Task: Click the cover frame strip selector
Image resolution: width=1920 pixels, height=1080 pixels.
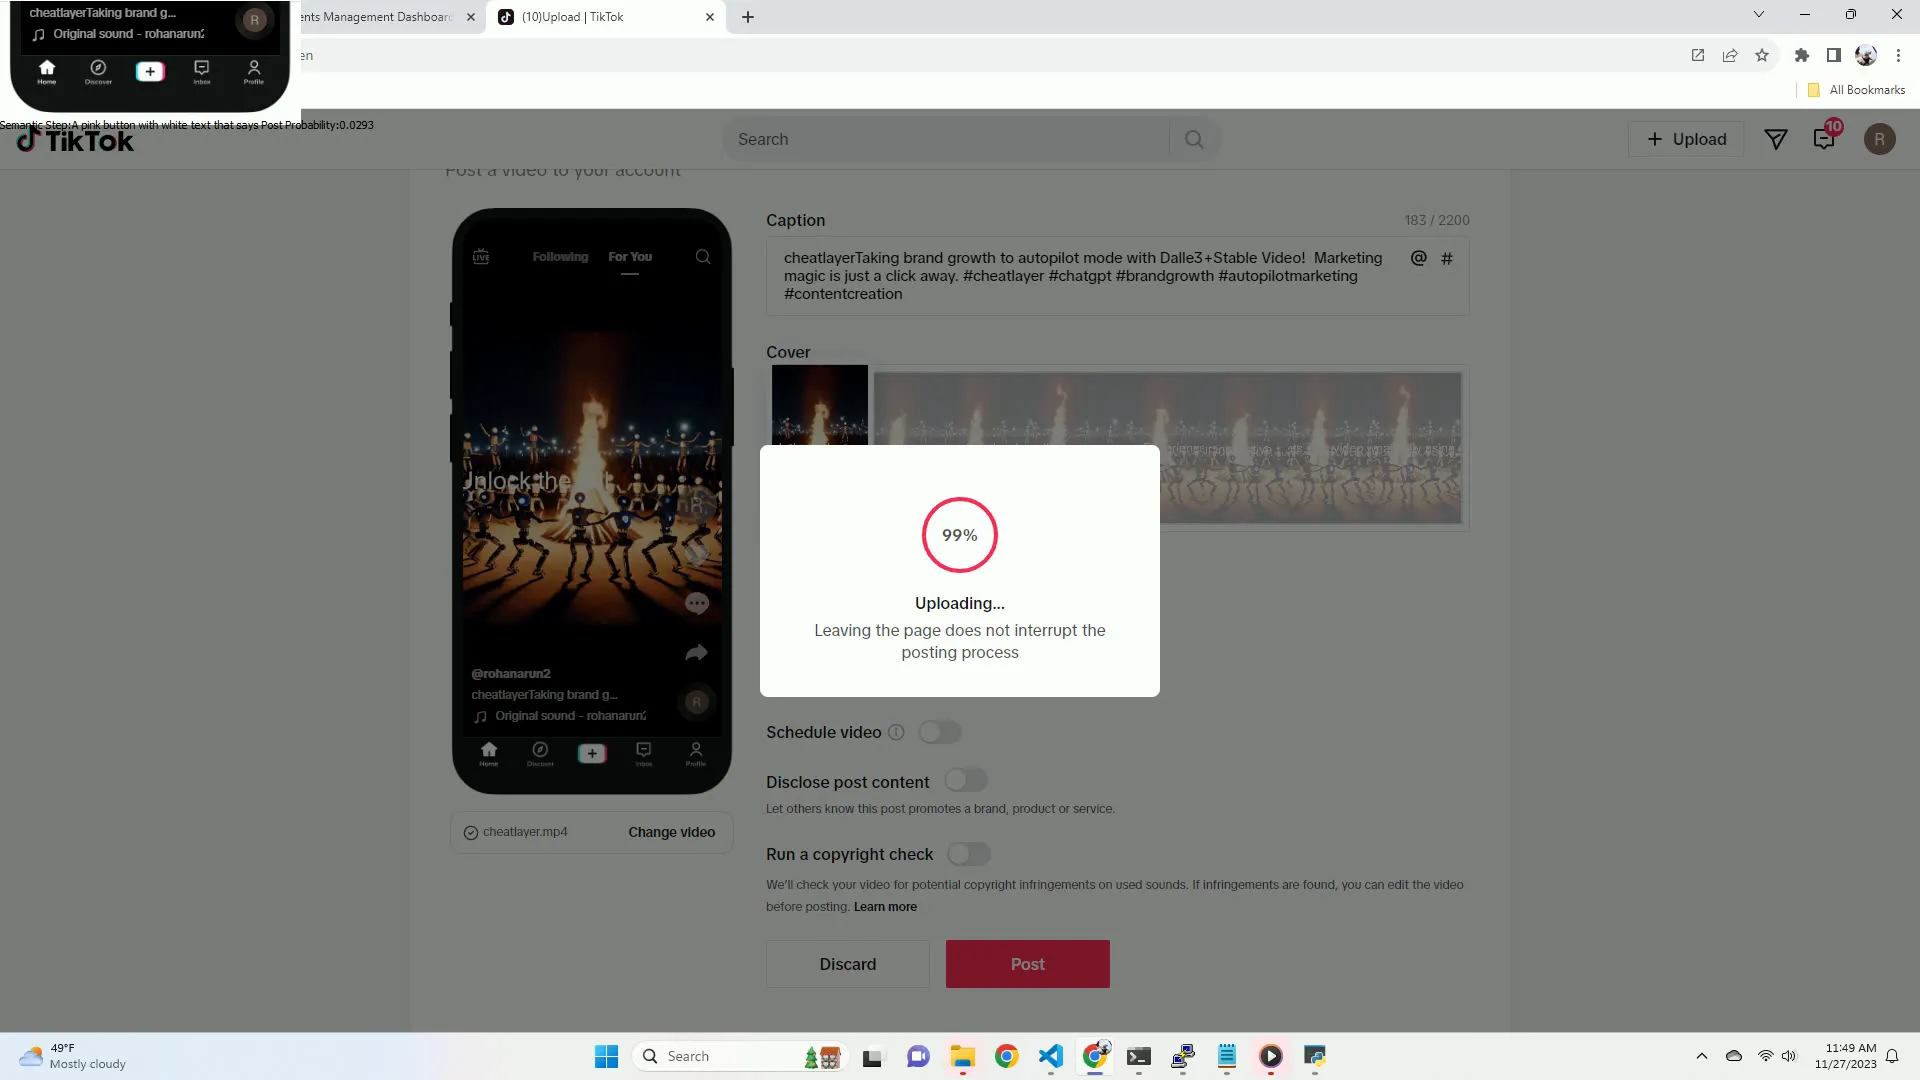Action: (1167, 448)
